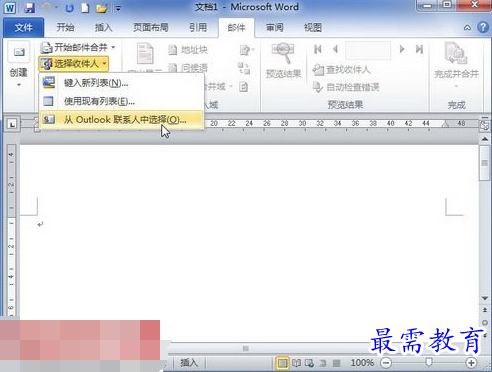The width and height of the screenshot is (492, 372).
Task: Switch to Outline view icon
Action: (x=323, y=363)
